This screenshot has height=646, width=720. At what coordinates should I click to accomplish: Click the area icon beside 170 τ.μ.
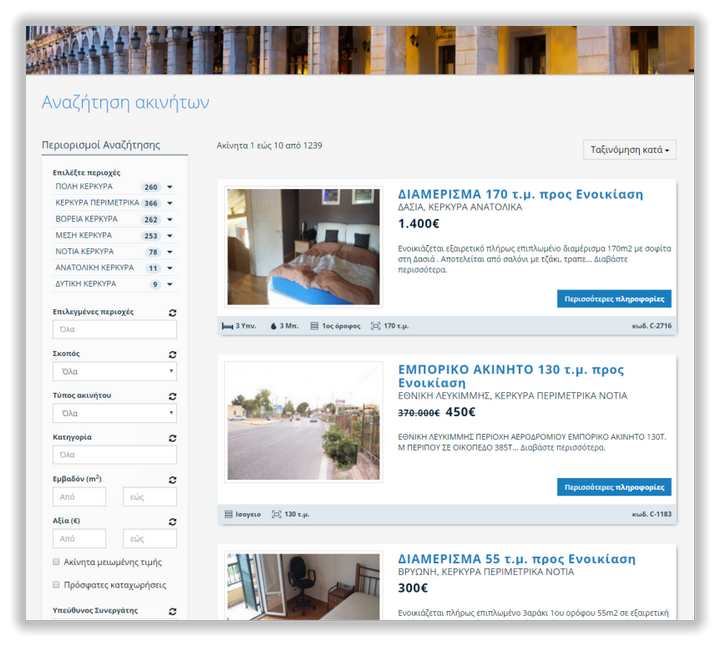(x=376, y=326)
